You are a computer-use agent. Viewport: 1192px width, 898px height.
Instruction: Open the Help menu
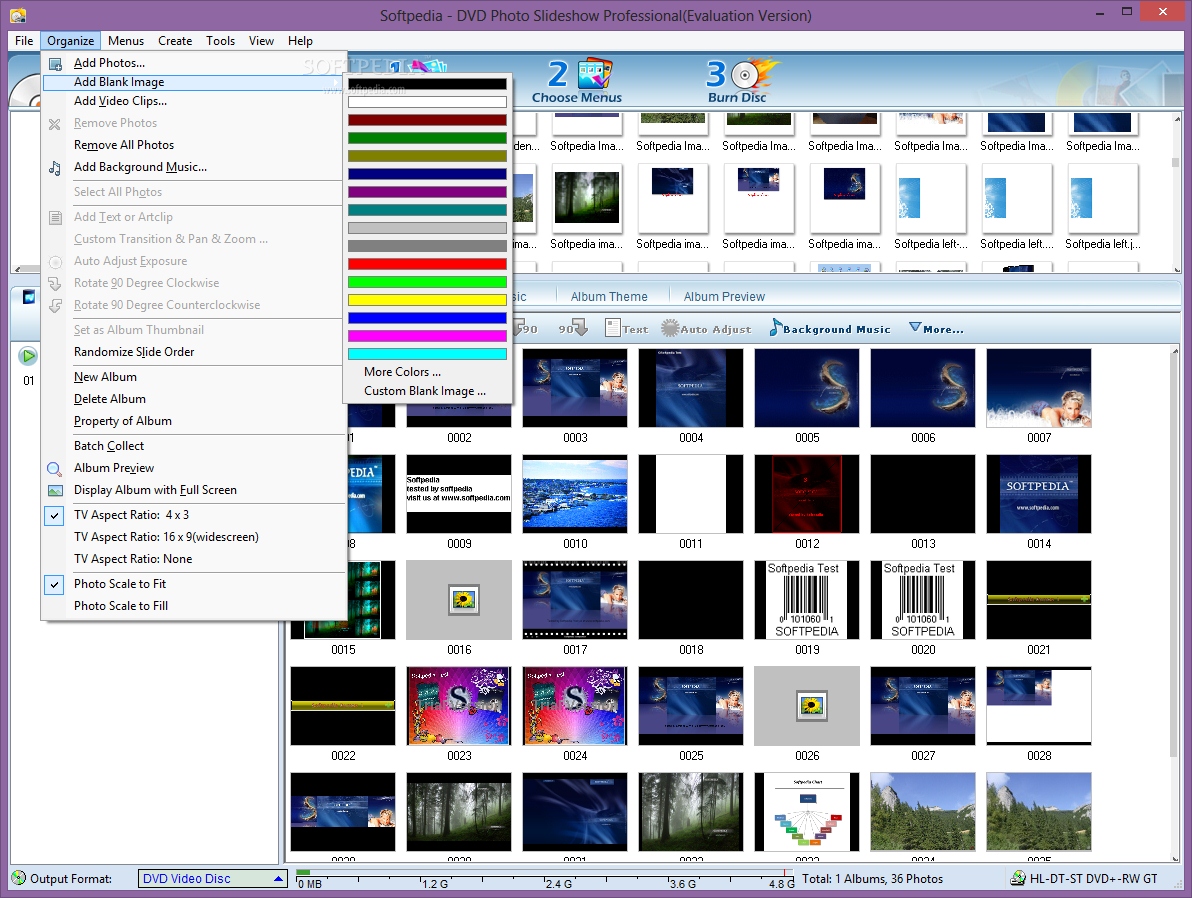(300, 41)
